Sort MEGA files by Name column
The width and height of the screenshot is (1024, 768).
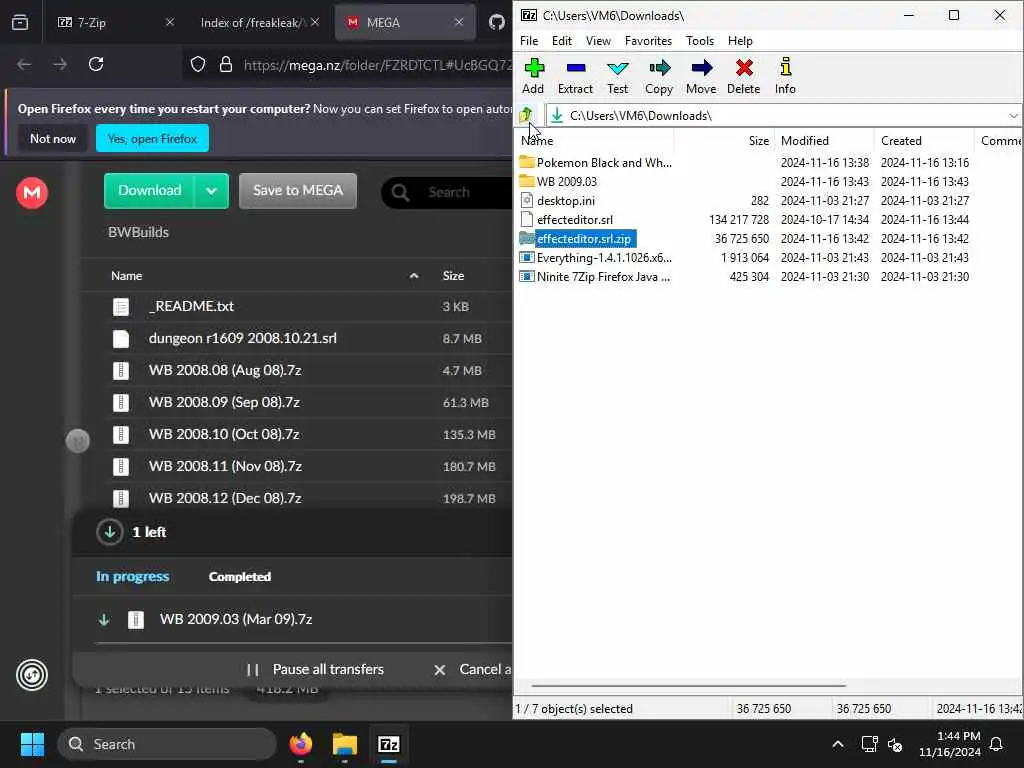pos(127,276)
